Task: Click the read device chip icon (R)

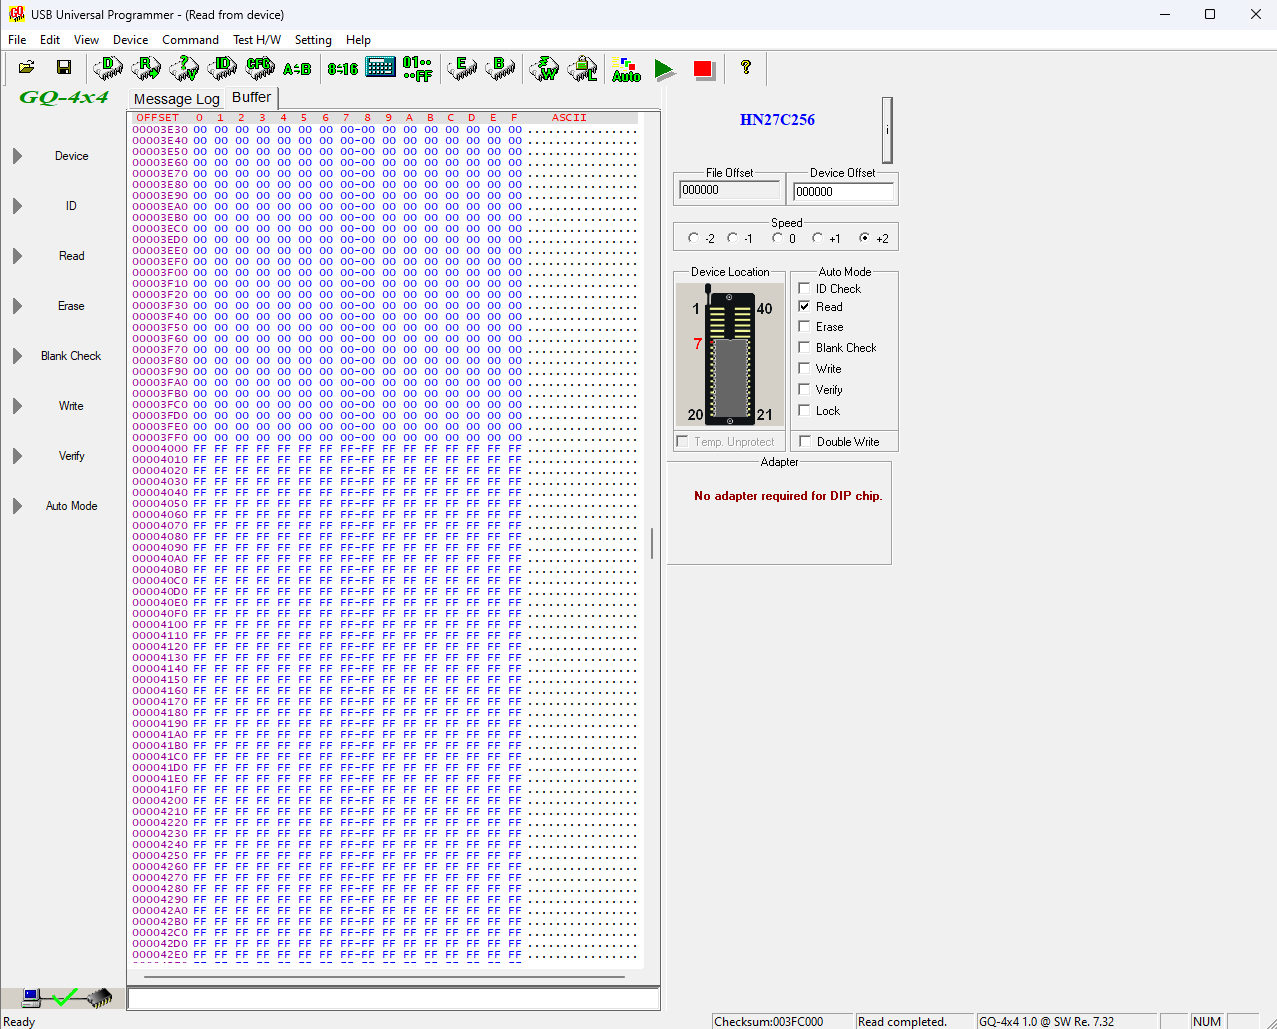Action: 146,68
